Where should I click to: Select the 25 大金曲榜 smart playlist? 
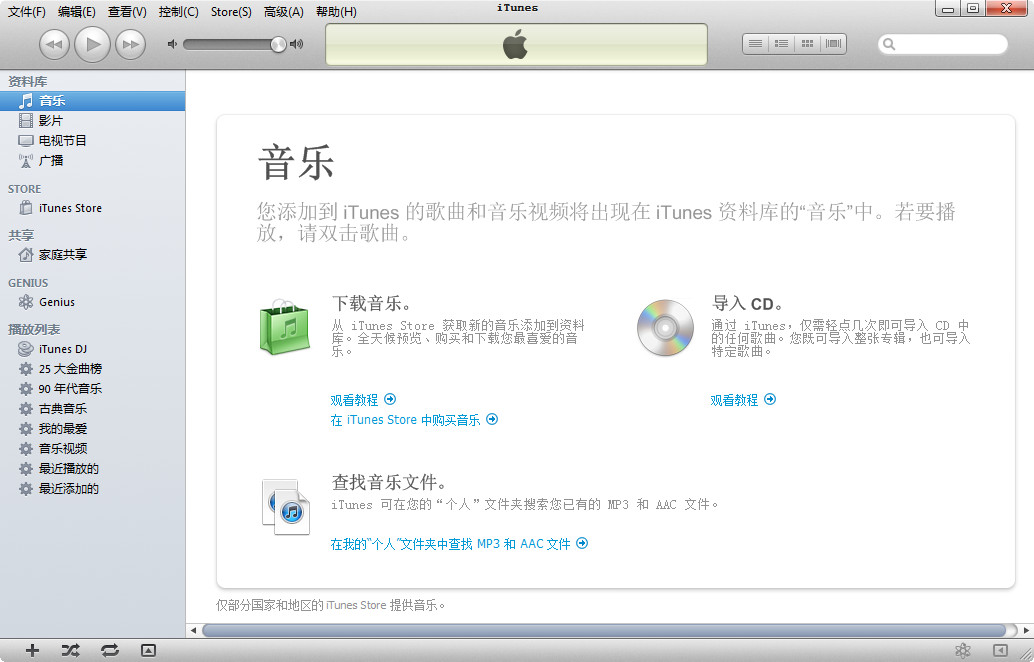[92, 369]
